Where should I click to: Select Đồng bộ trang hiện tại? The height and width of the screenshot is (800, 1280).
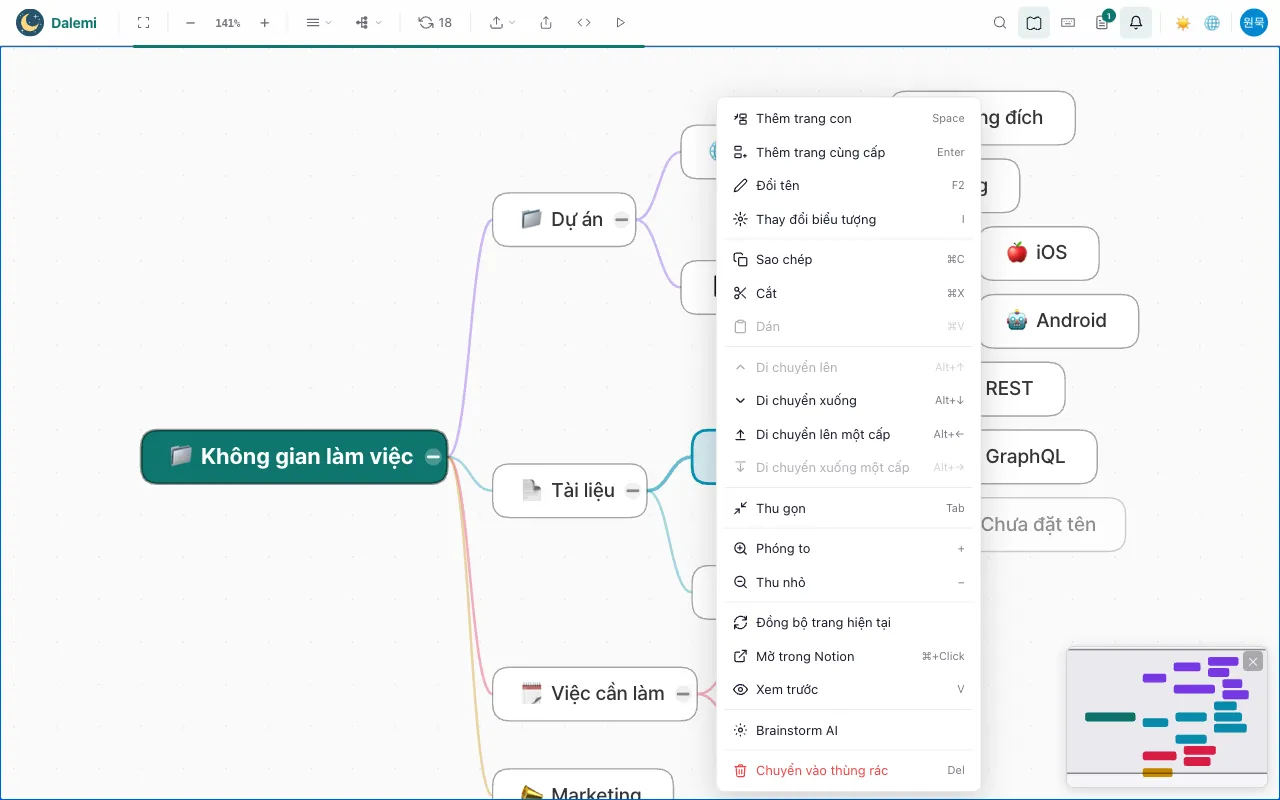849,622
